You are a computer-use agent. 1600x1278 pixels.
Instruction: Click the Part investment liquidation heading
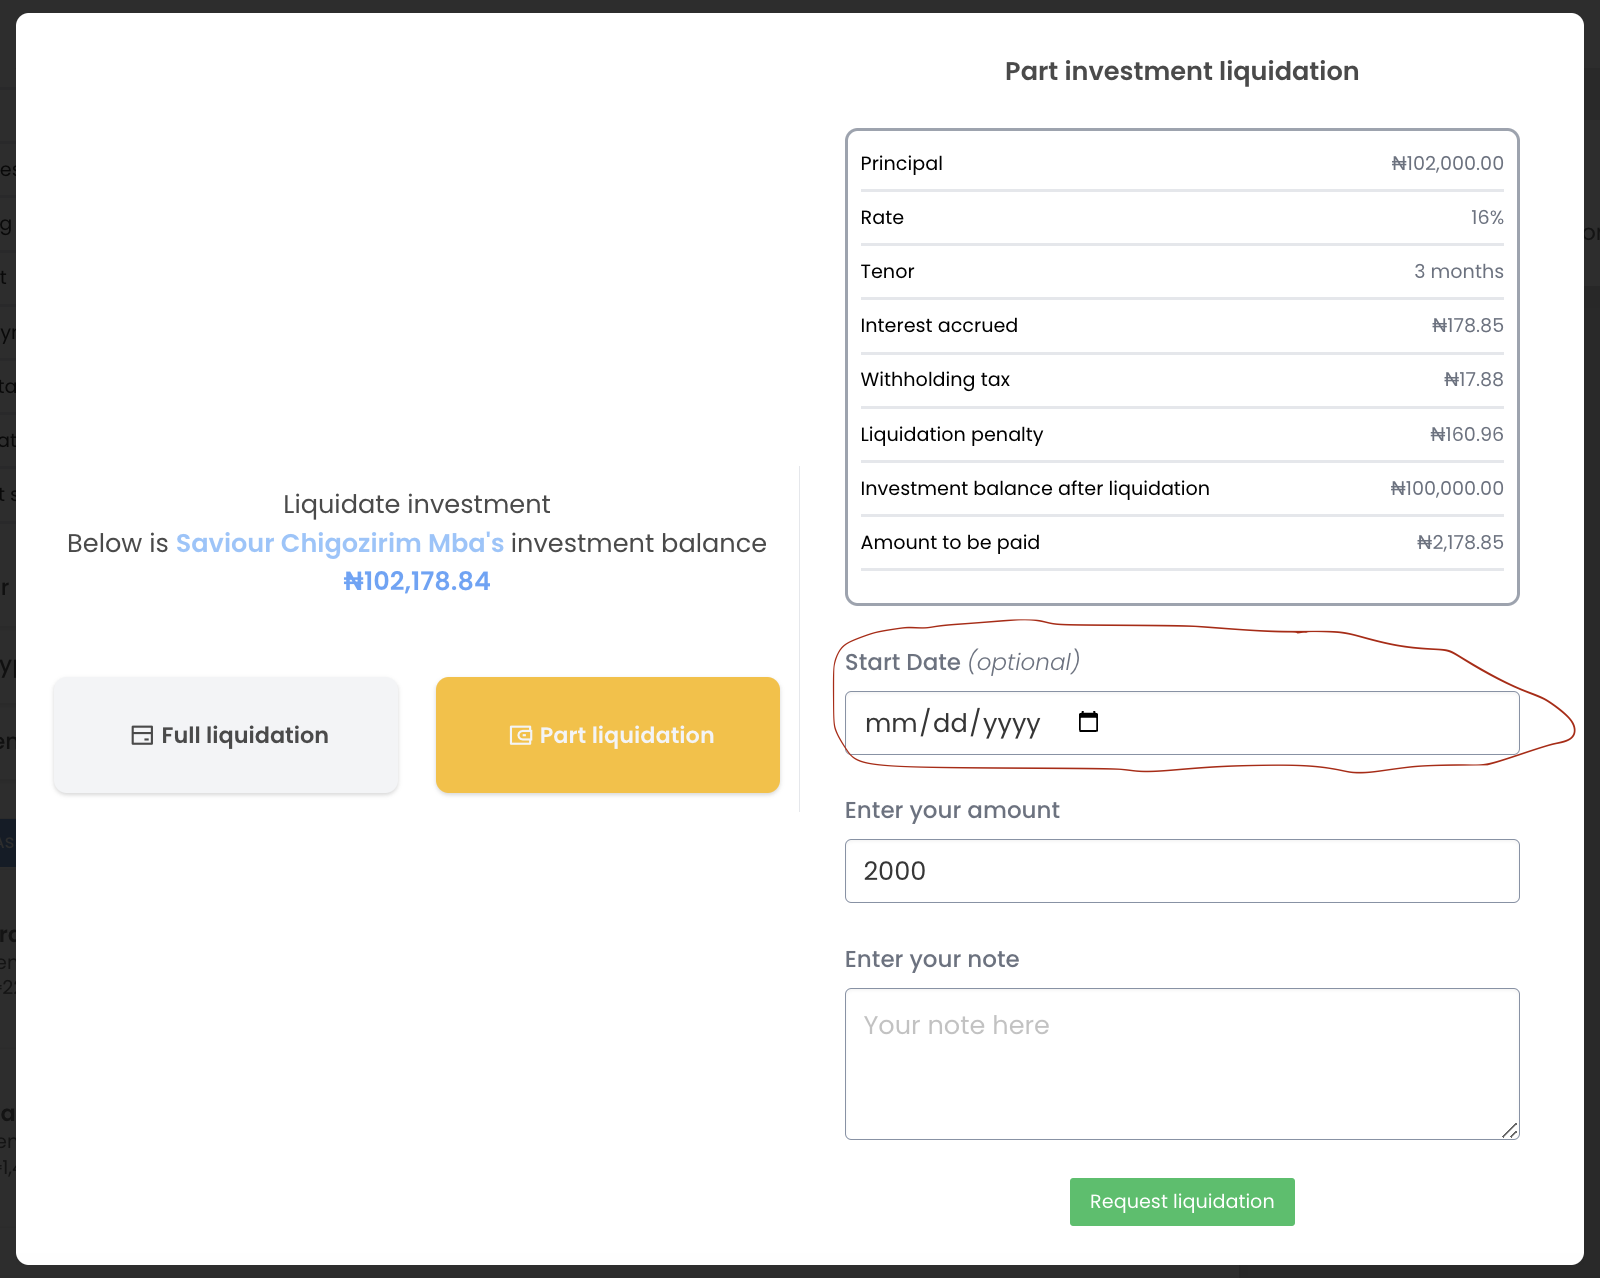coord(1181,71)
